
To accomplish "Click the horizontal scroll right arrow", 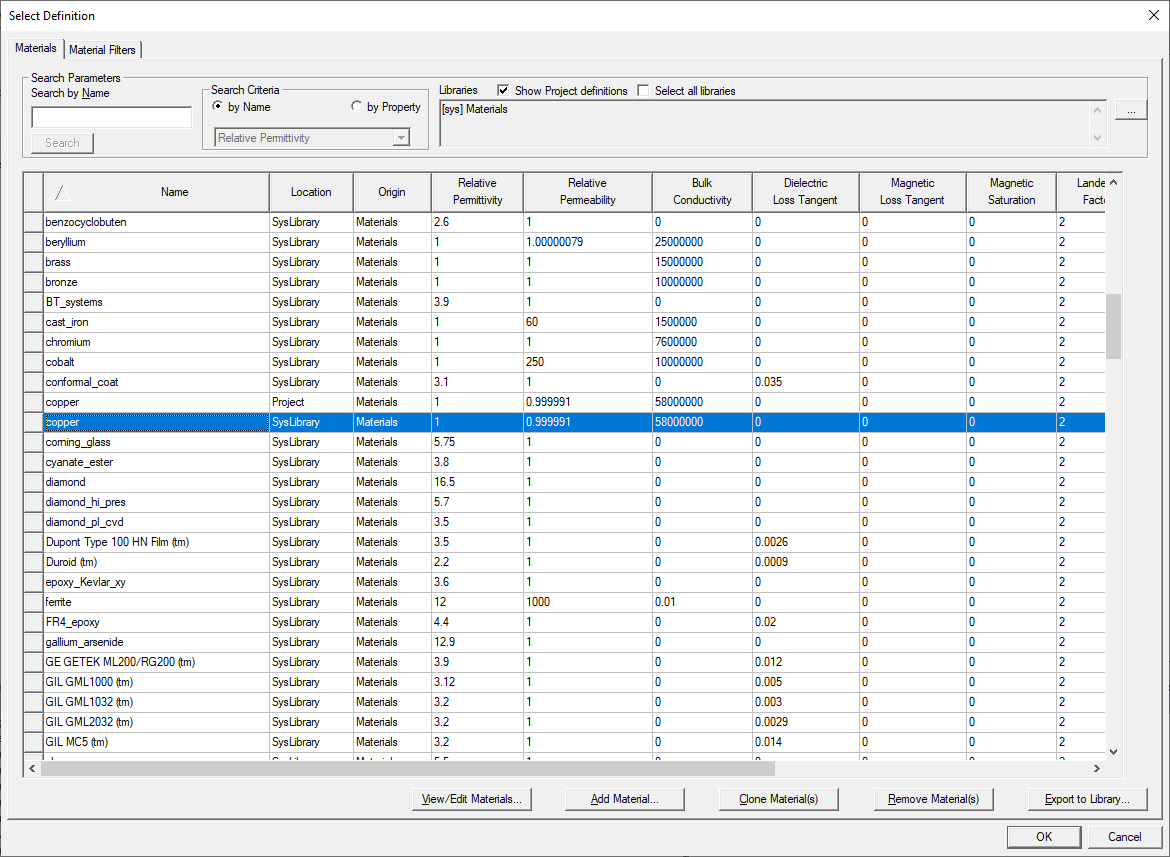I will [1096, 768].
